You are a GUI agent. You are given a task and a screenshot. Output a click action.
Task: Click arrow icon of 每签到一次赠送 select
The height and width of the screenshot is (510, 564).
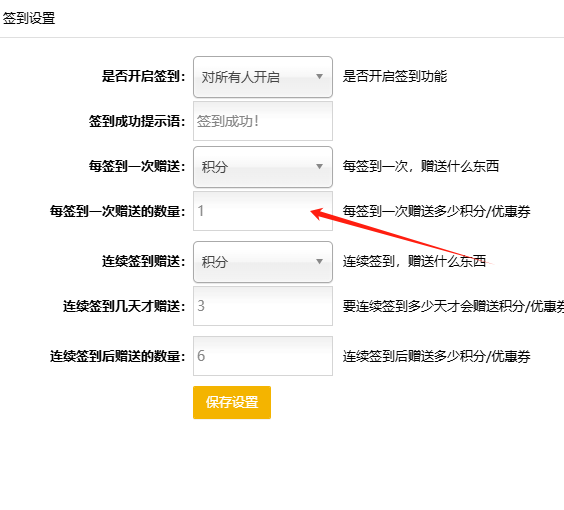coord(319,167)
